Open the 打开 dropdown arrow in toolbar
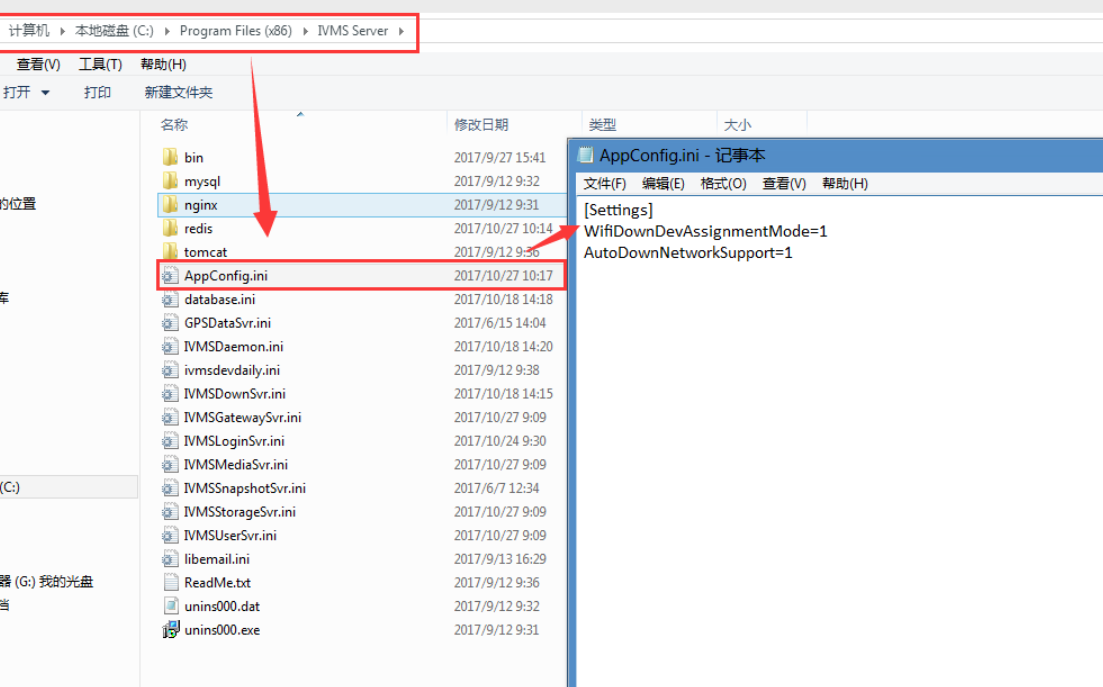The height and width of the screenshot is (687, 1103). point(45,92)
